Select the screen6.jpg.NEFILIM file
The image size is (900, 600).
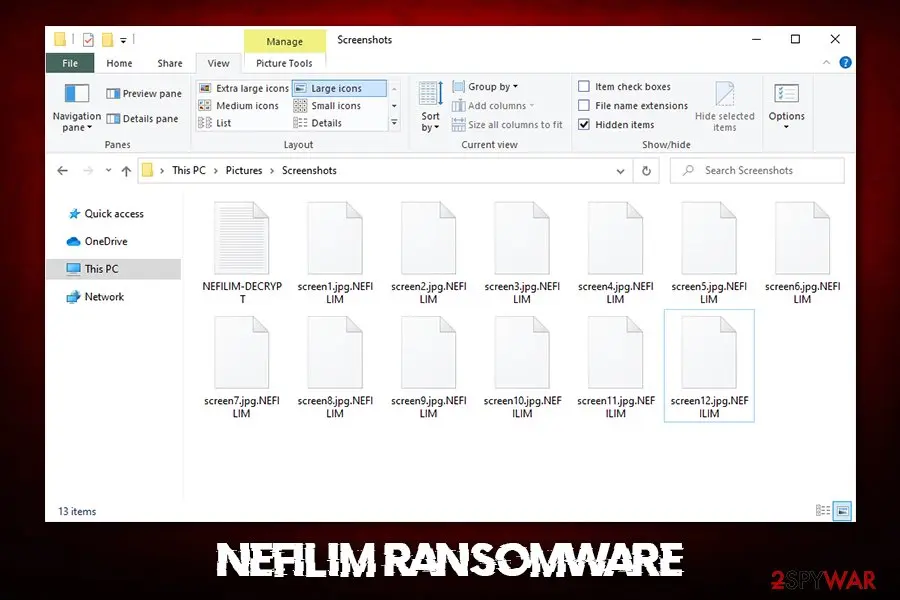click(802, 253)
